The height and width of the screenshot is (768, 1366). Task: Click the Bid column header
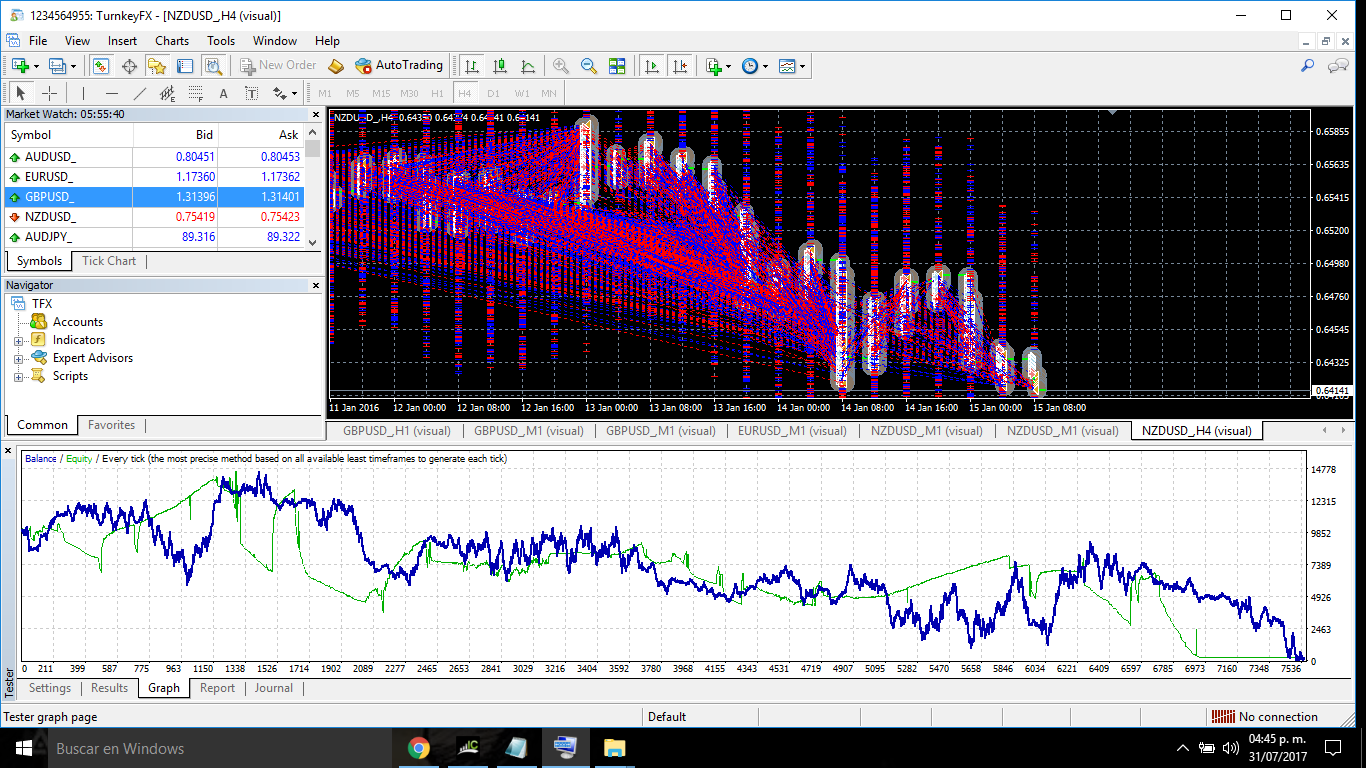click(175, 135)
